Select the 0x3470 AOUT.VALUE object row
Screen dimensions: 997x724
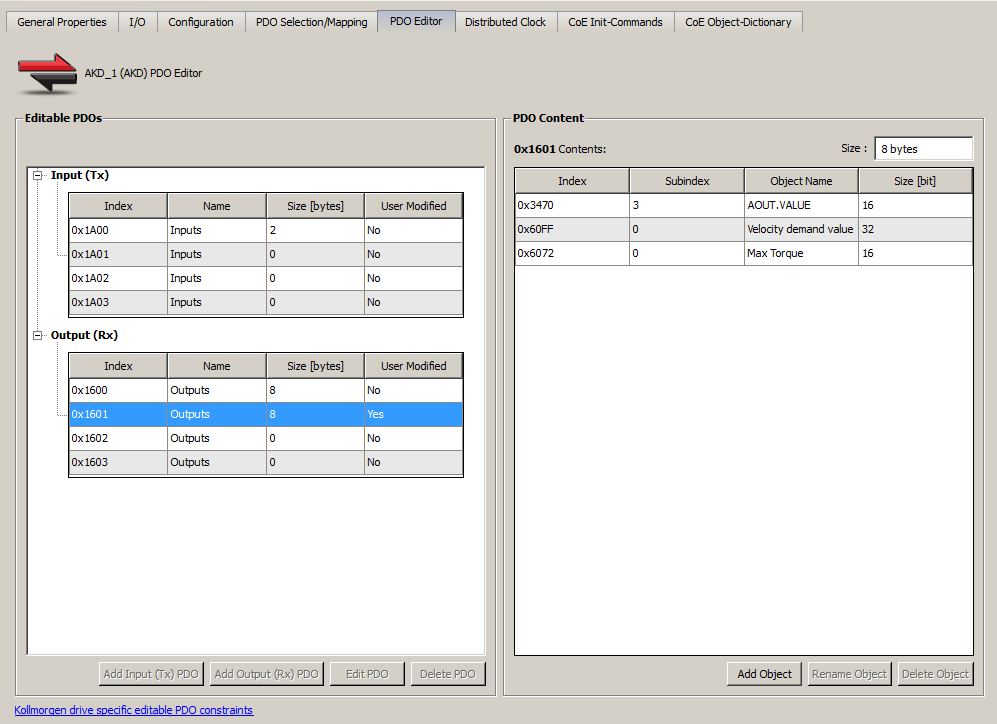743,205
